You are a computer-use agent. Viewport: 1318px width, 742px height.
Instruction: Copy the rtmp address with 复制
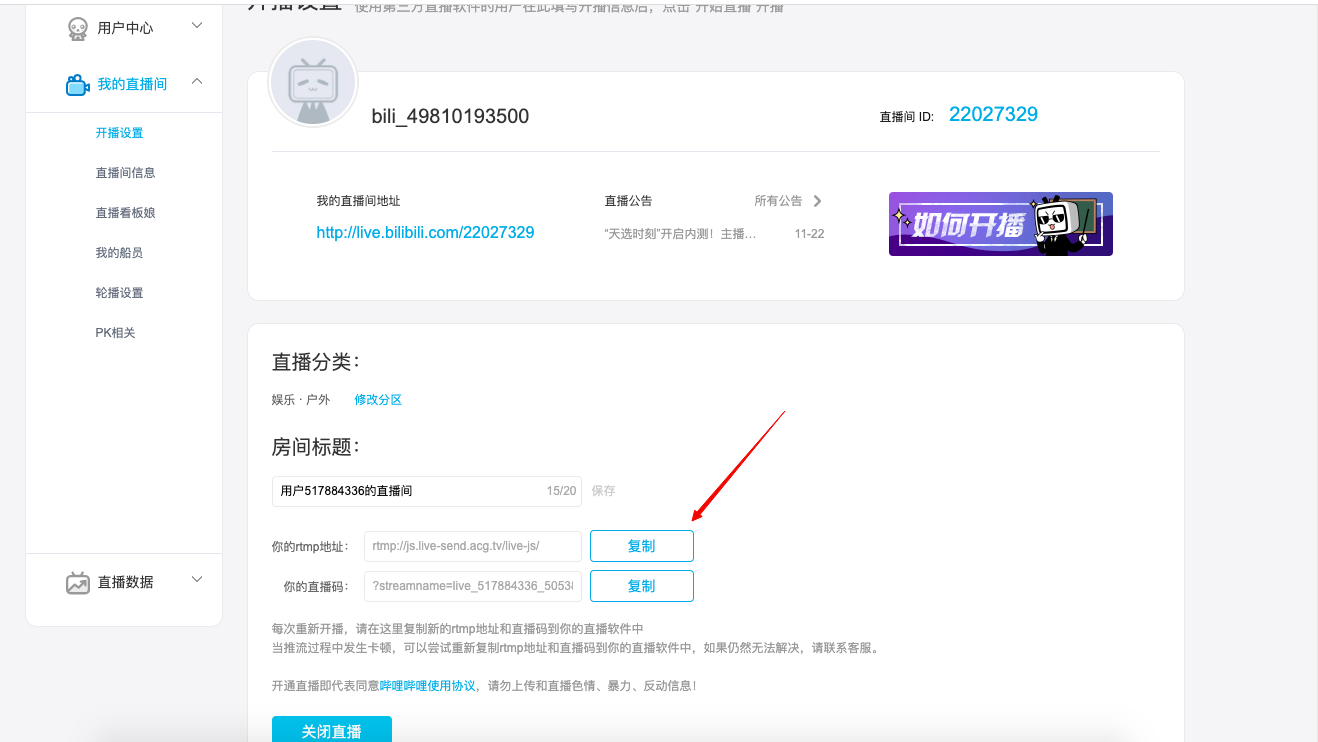click(x=642, y=546)
